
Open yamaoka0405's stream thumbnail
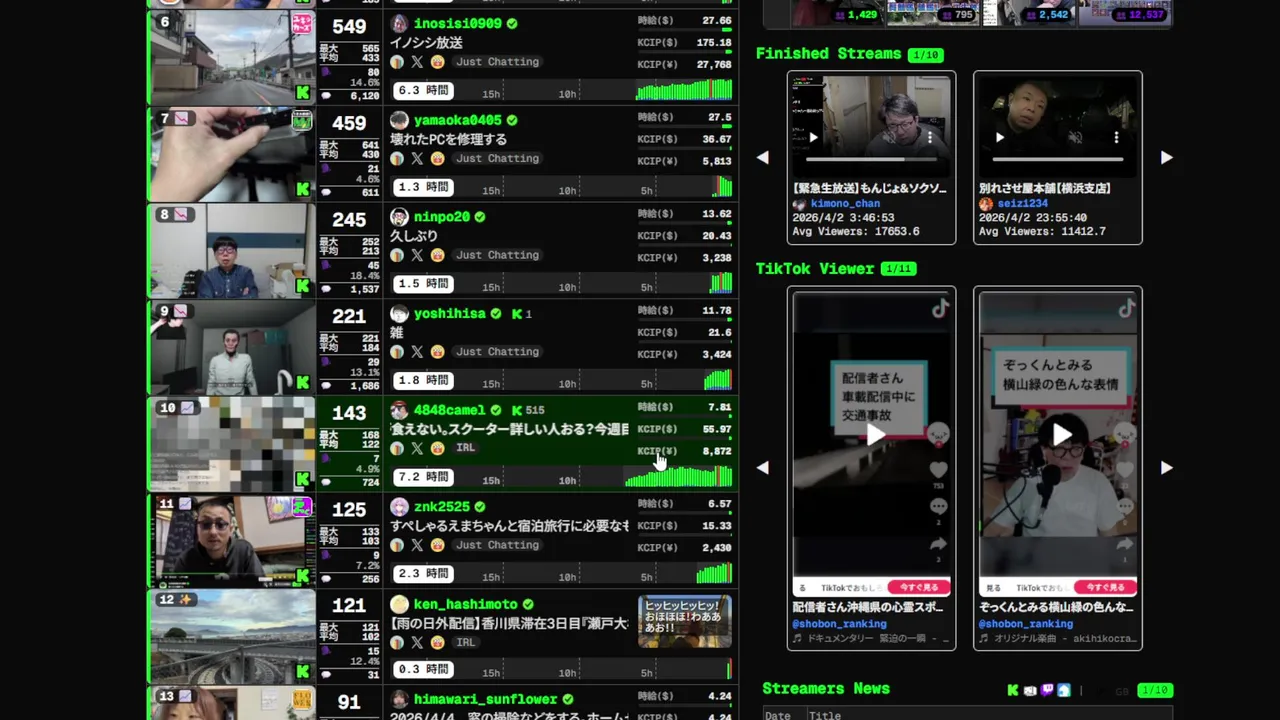[x=232, y=155]
